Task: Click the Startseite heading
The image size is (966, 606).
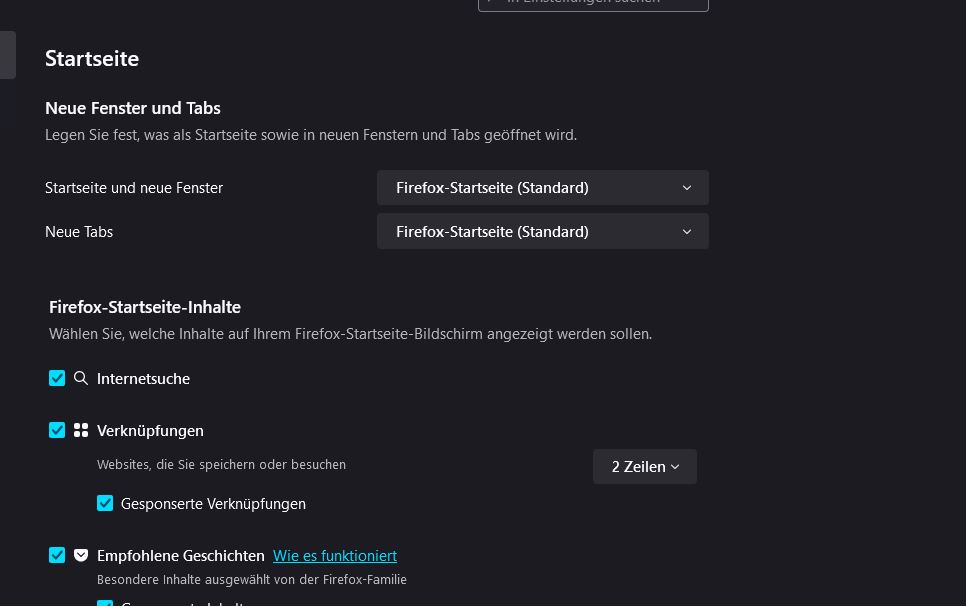Action: pos(92,59)
